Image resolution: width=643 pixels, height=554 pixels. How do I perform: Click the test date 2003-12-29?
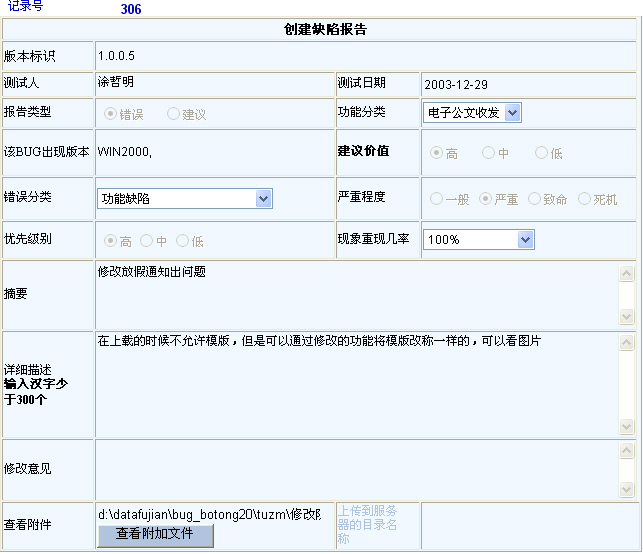(456, 84)
